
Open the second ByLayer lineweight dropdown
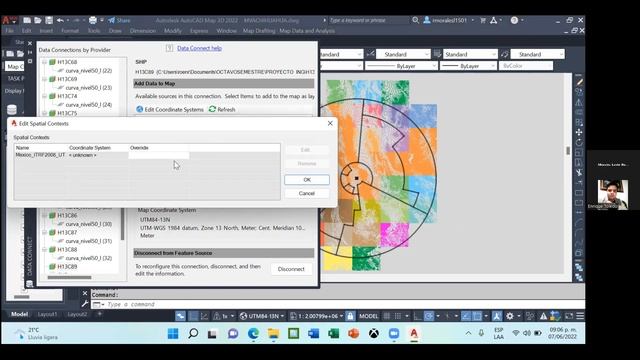[x=468, y=66]
